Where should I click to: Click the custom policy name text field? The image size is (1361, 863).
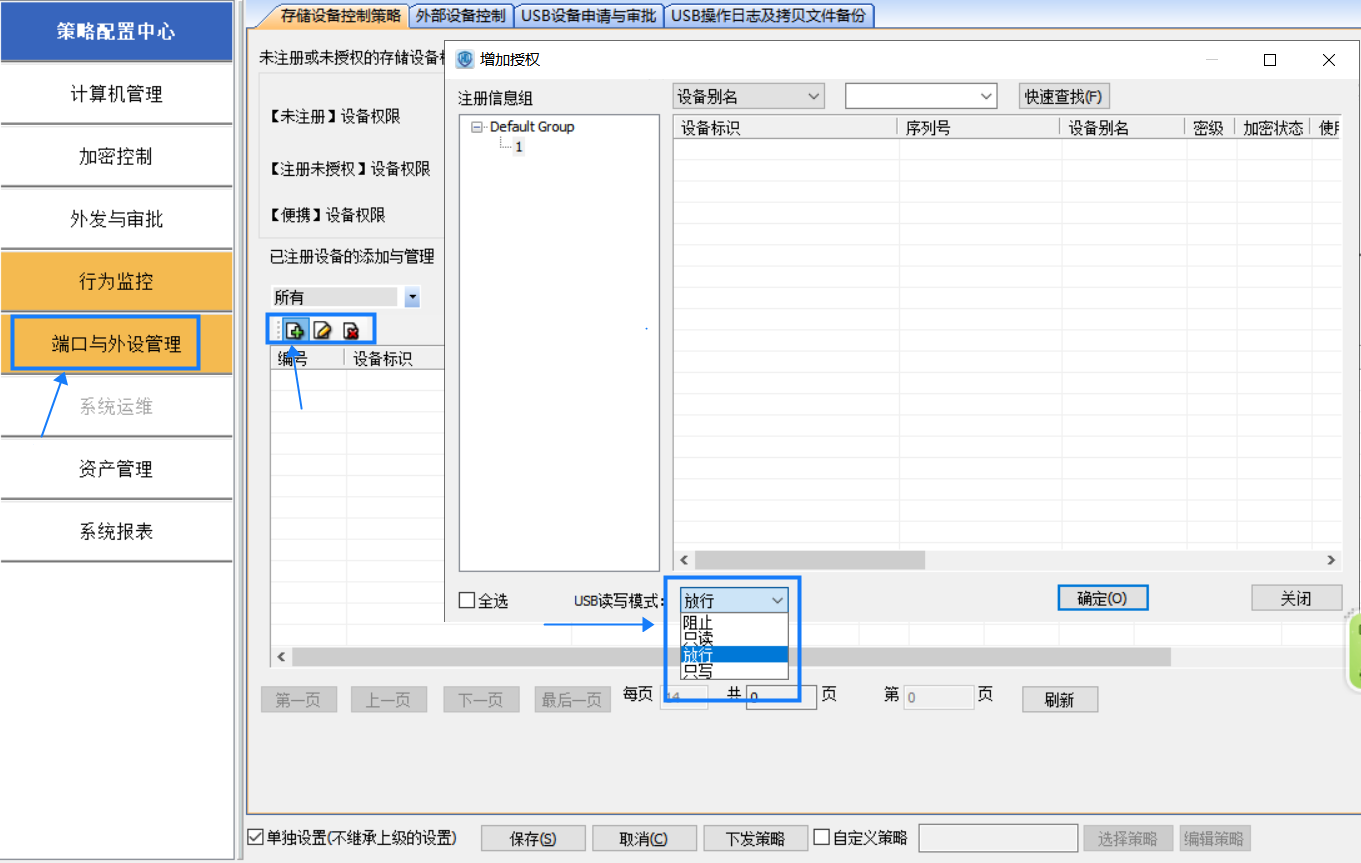[998, 838]
